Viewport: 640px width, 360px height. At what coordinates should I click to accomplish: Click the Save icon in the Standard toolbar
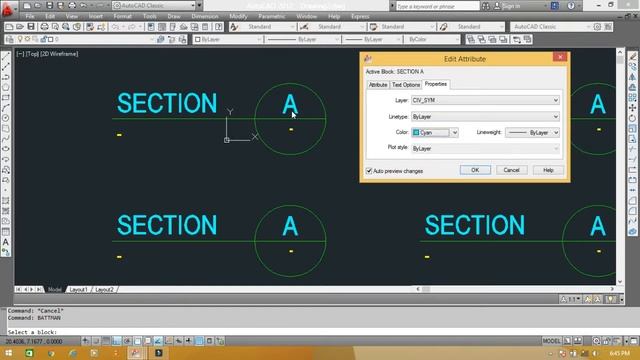click(x=31, y=27)
